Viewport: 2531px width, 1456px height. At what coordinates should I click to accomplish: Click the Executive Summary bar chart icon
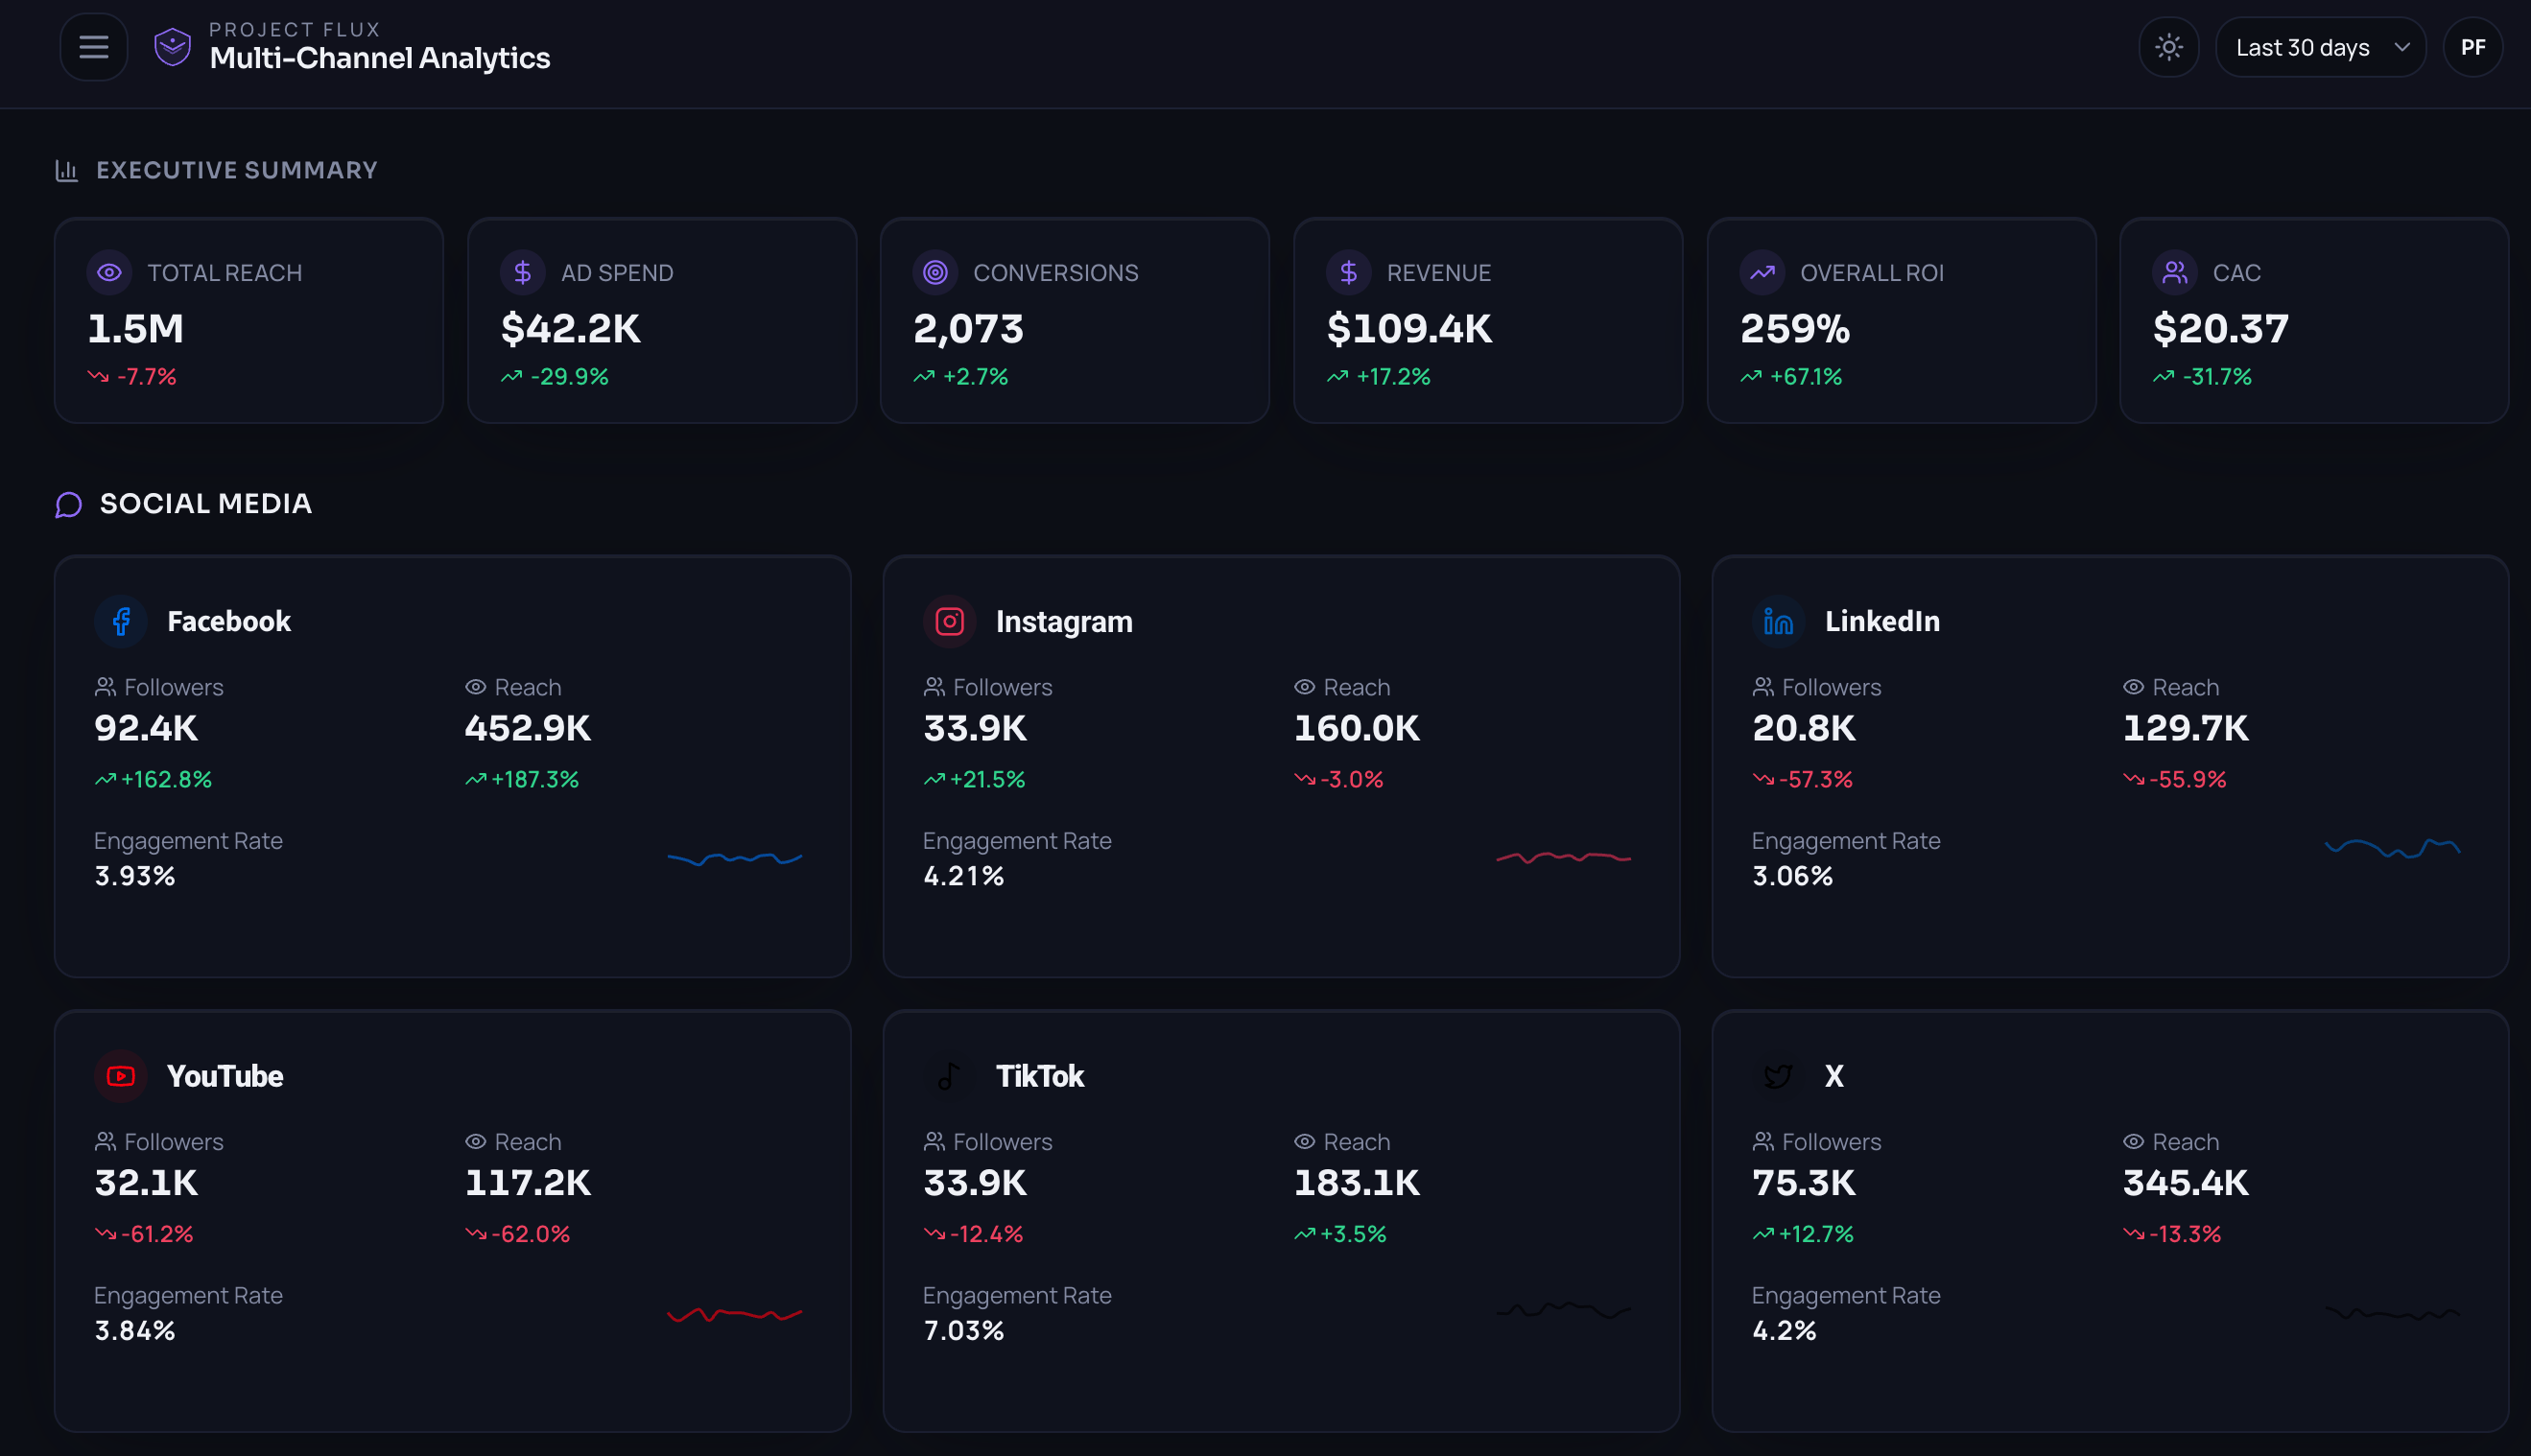(x=66, y=170)
